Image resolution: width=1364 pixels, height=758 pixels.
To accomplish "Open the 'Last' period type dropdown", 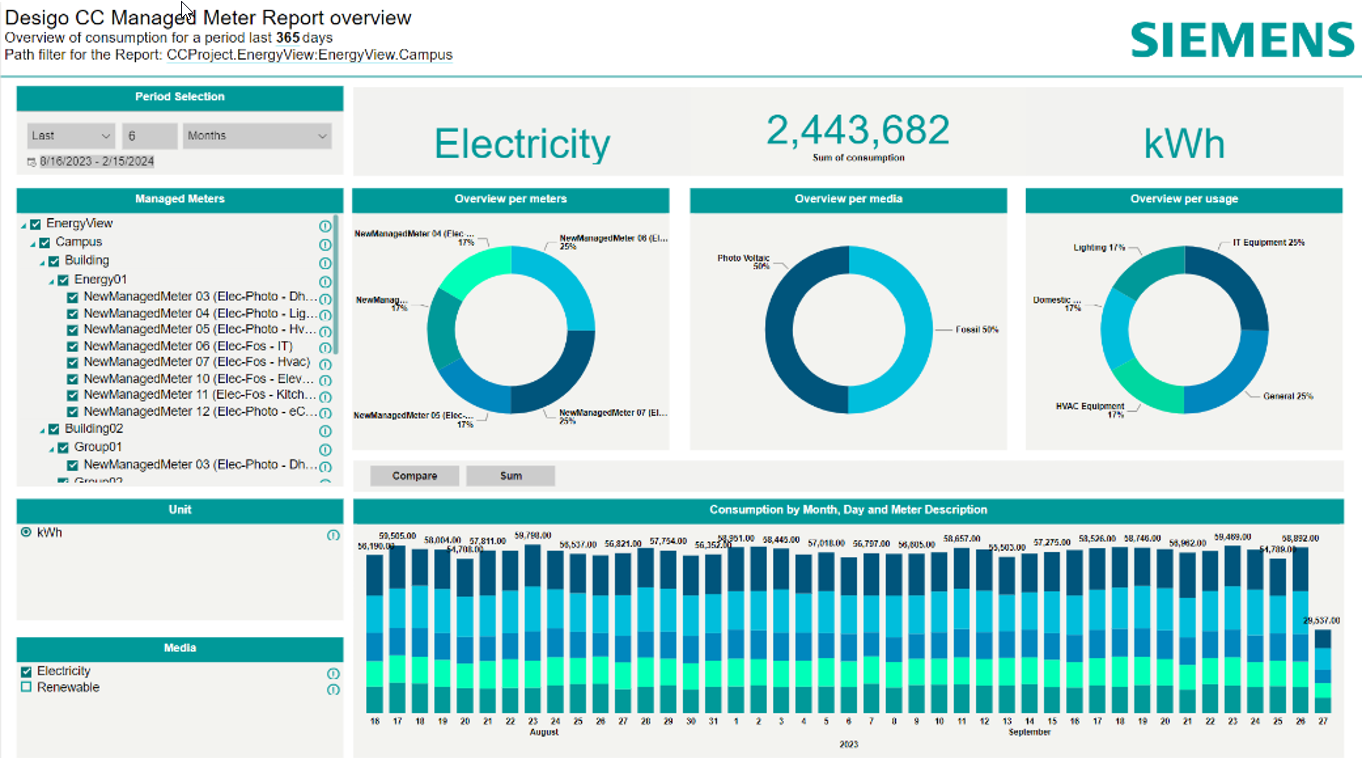I will [x=71, y=136].
